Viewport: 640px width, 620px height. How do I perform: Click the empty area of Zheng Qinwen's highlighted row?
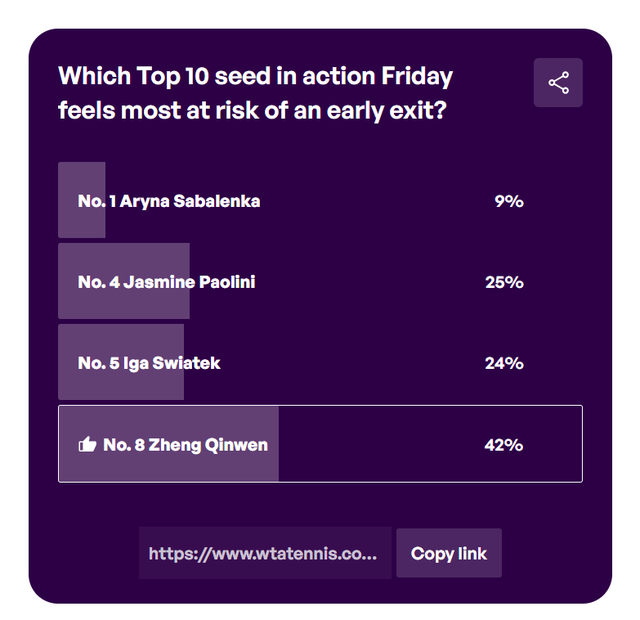[x=380, y=445]
